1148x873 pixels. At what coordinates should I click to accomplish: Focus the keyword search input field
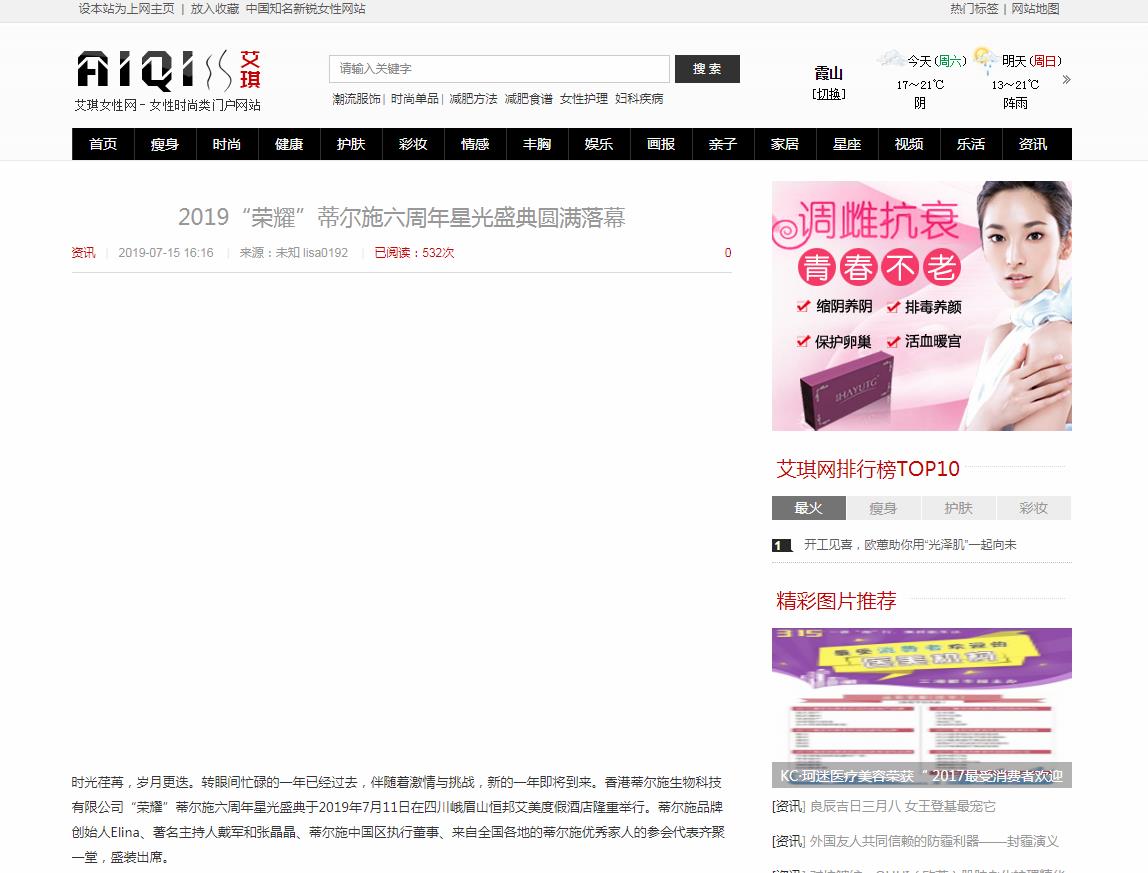(499, 69)
